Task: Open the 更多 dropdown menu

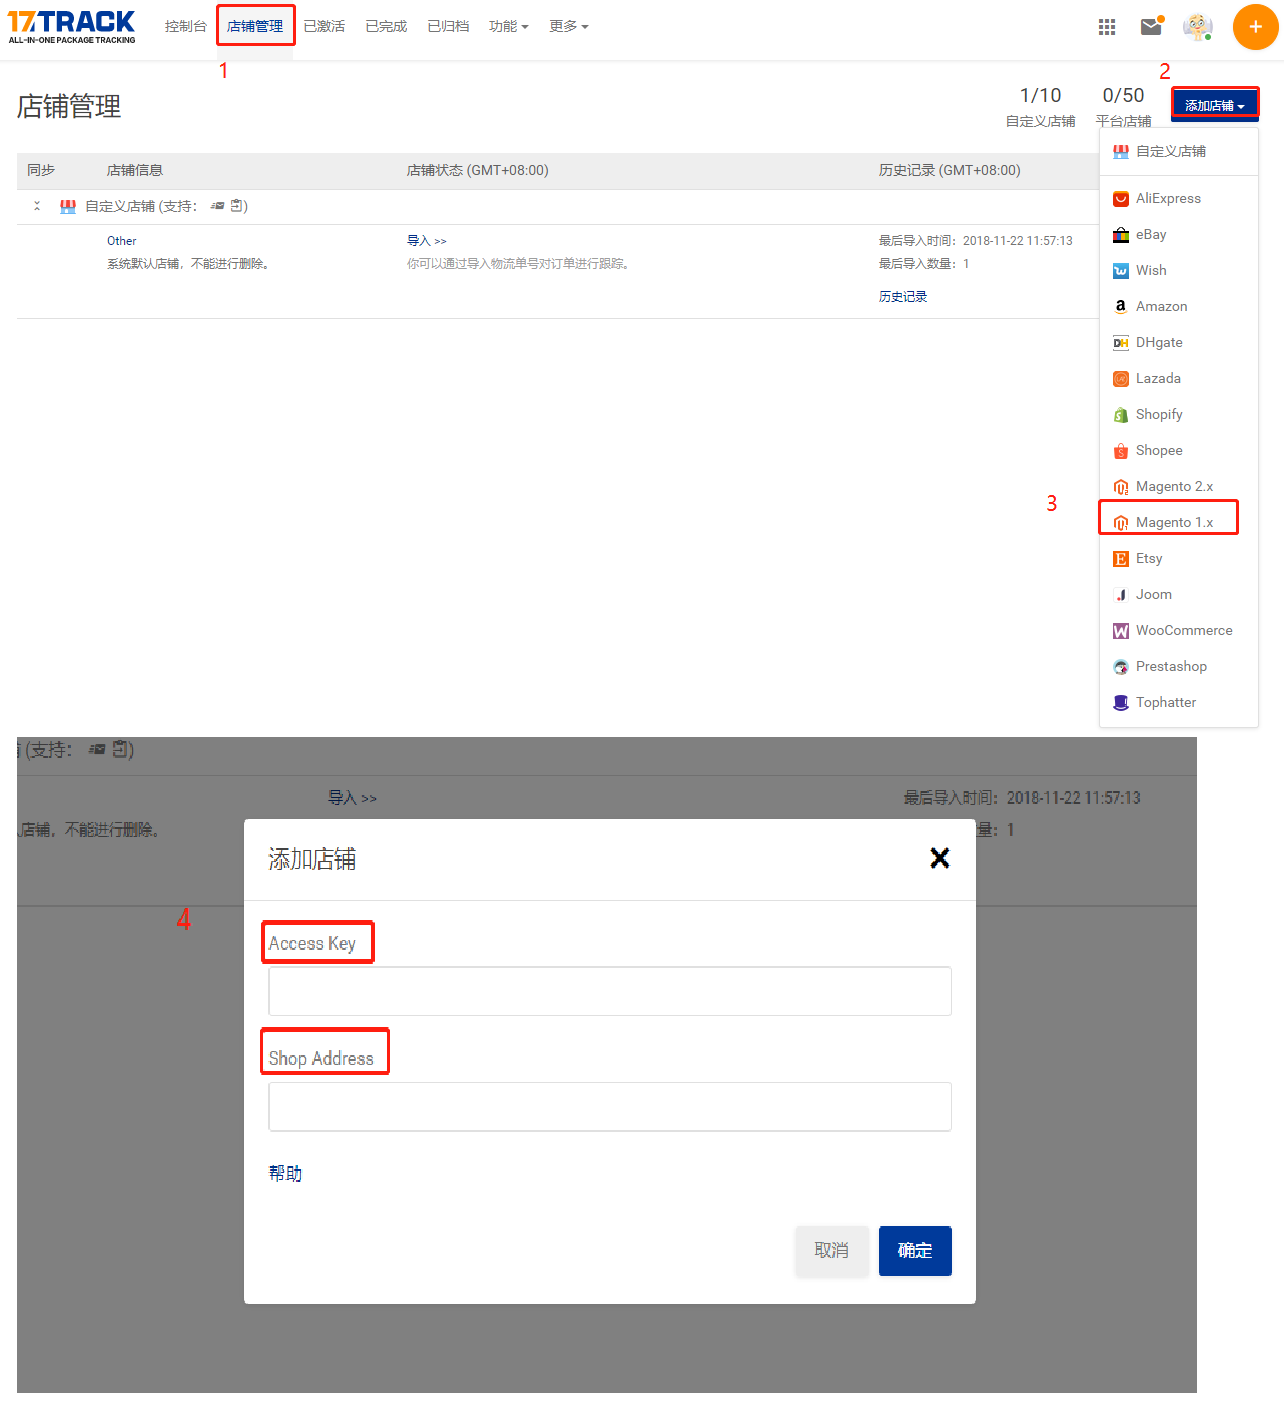Action: pos(568,26)
